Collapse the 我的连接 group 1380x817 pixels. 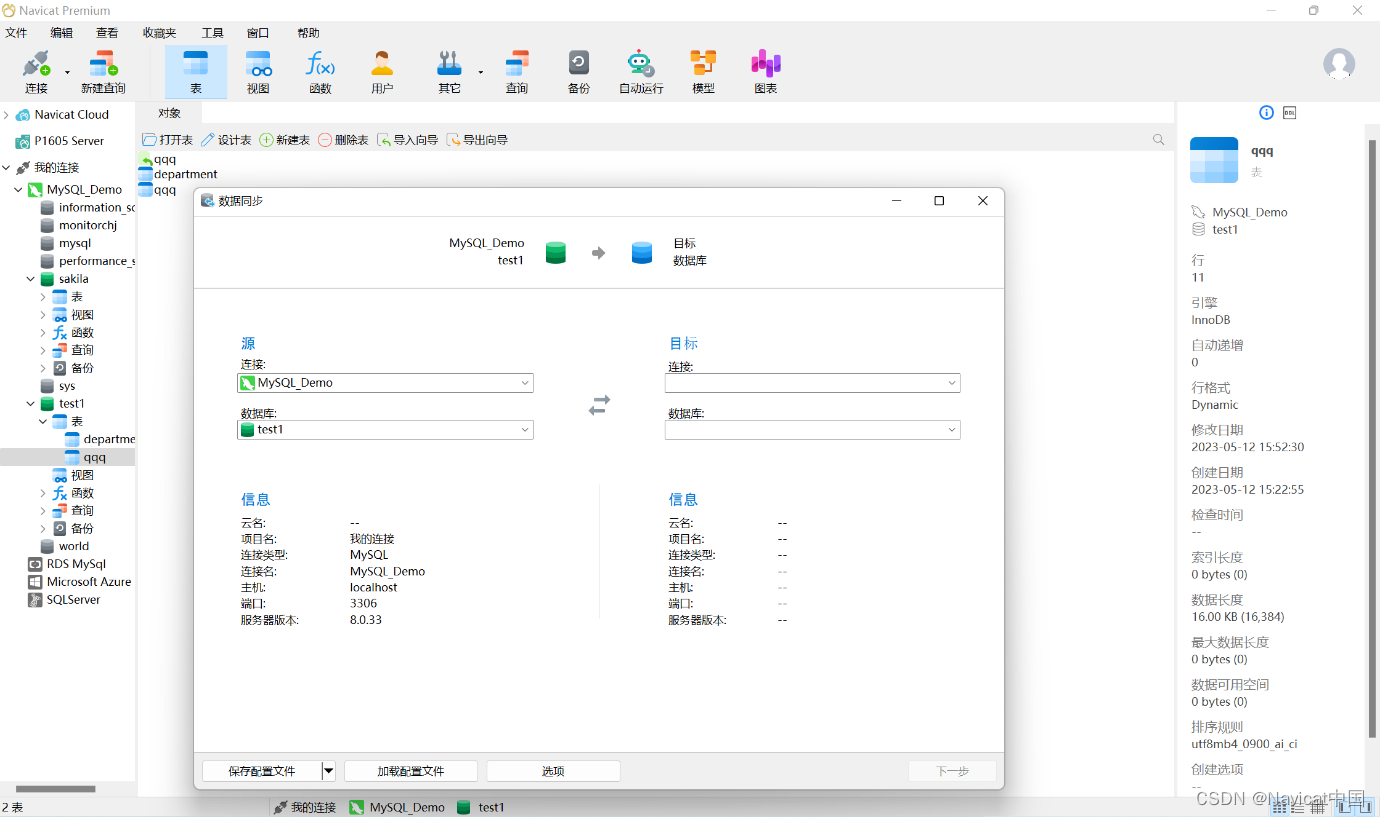[x=6, y=168]
